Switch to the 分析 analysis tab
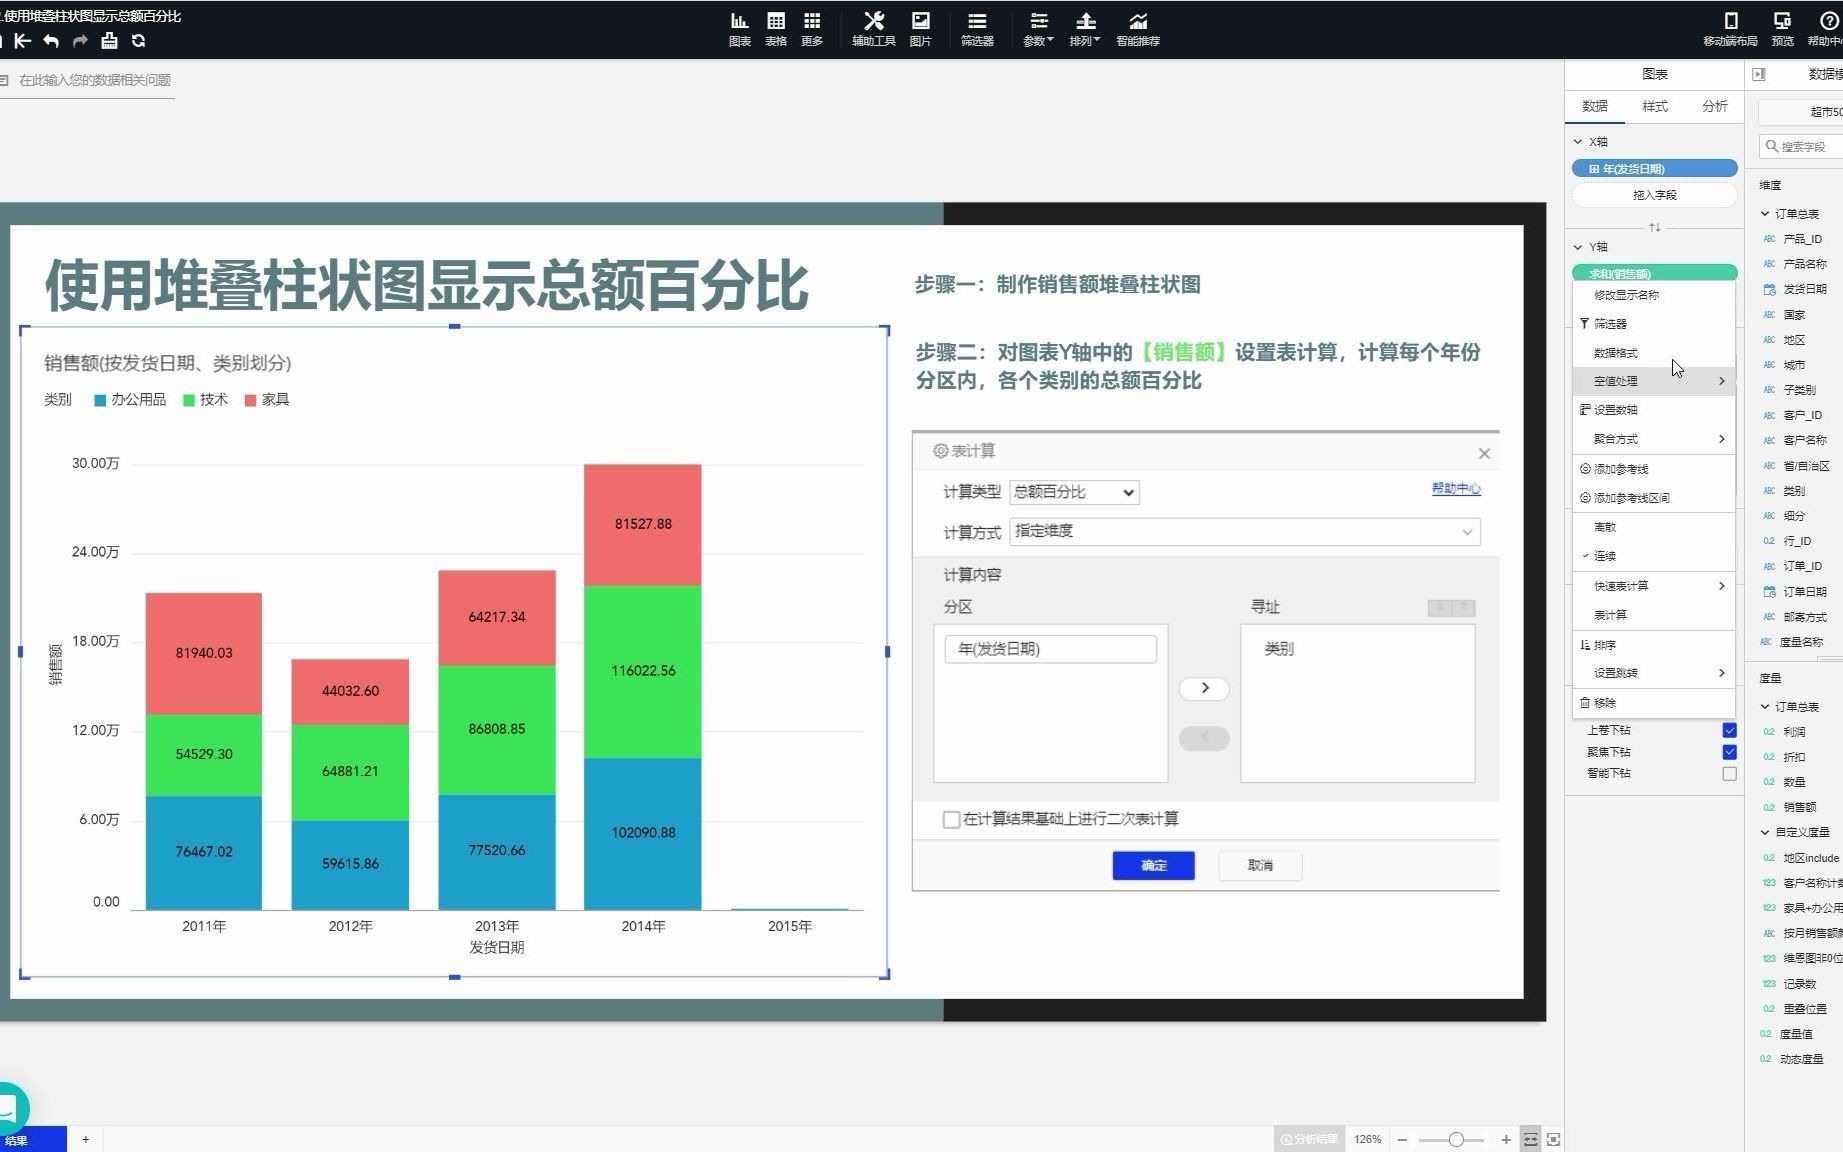The height and width of the screenshot is (1152, 1843). coord(1715,106)
